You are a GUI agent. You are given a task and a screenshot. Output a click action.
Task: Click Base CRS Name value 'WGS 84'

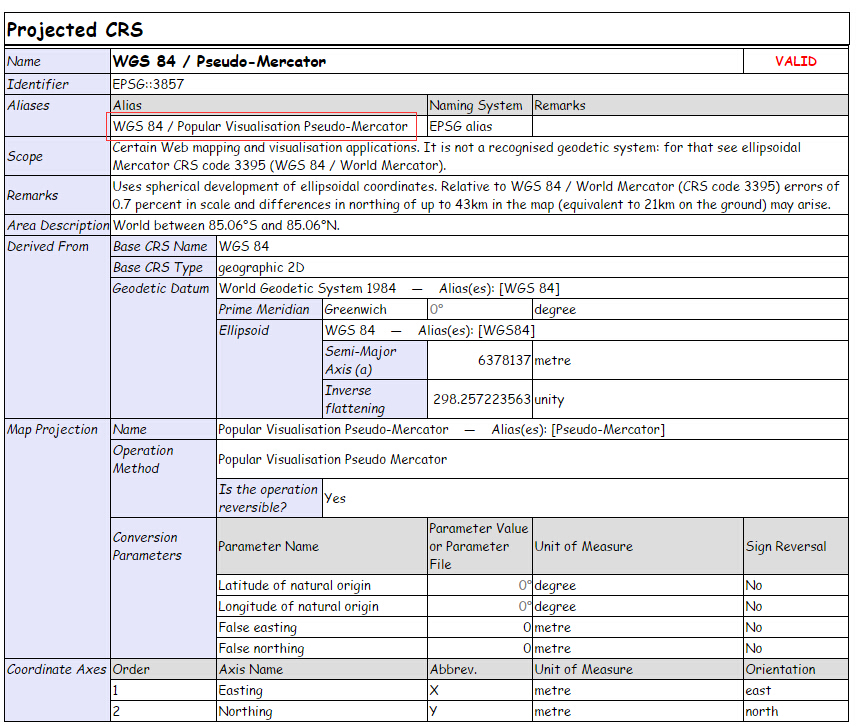coord(244,247)
